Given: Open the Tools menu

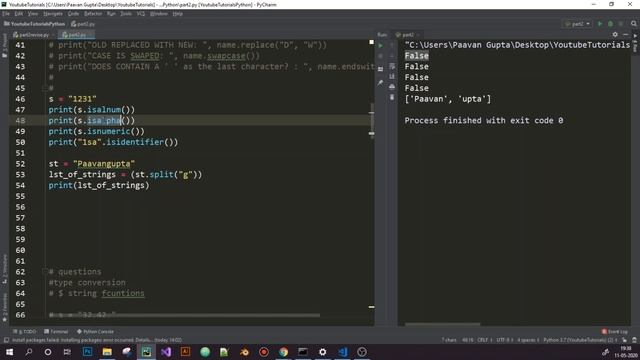Looking at the screenshot, I should pyautogui.click(x=126, y=13).
